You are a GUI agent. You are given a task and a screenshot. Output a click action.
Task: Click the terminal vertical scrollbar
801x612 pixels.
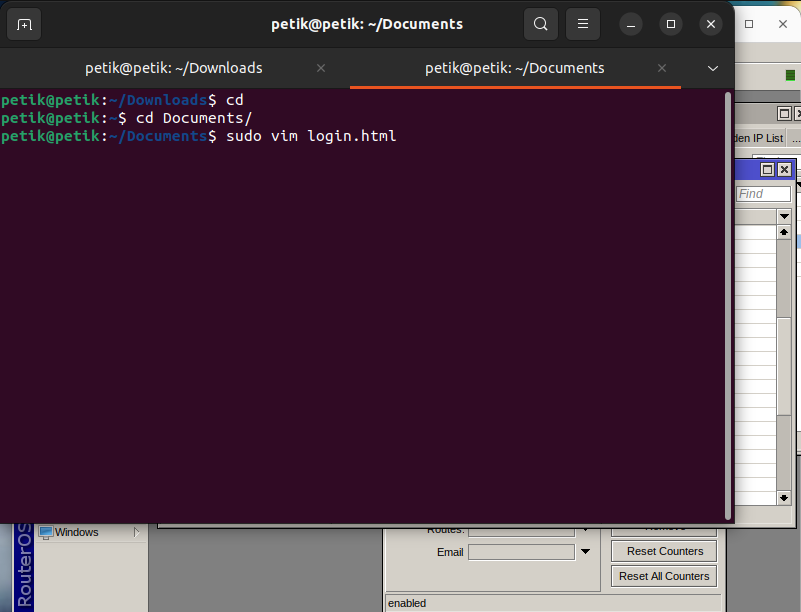pos(729,300)
